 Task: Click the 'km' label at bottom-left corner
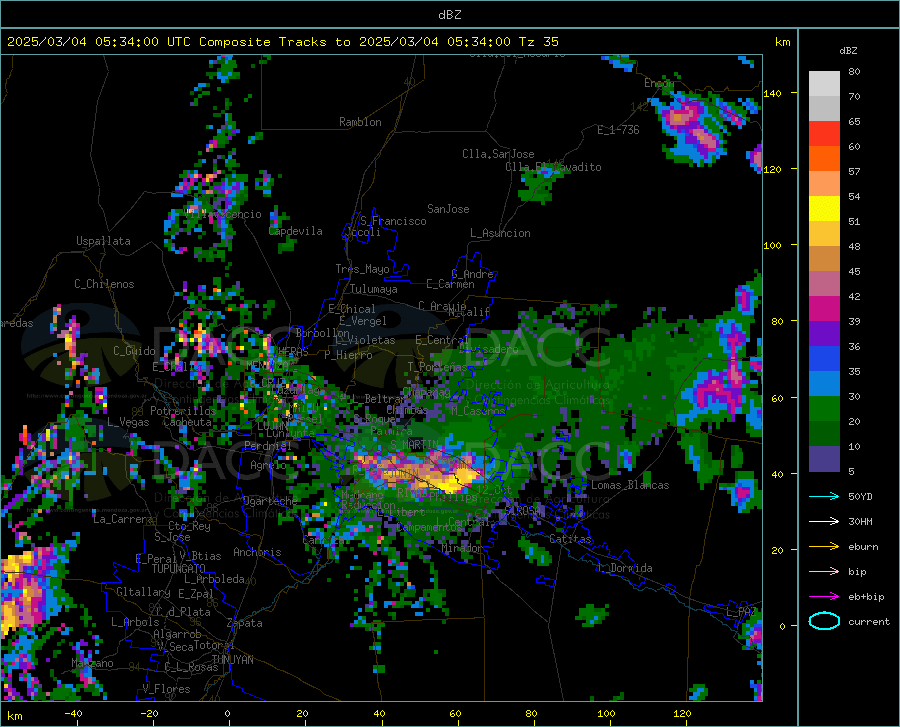tap(14, 716)
